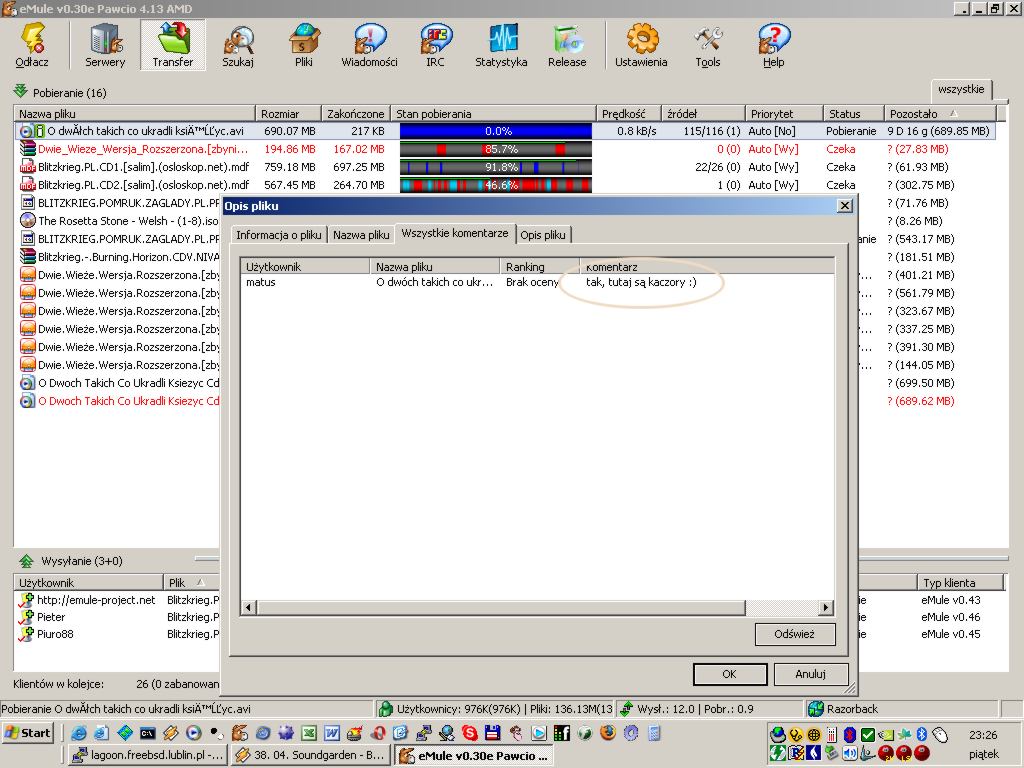Switch to Soundgarden taskbar window
1024x768 pixels.
click(311, 756)
